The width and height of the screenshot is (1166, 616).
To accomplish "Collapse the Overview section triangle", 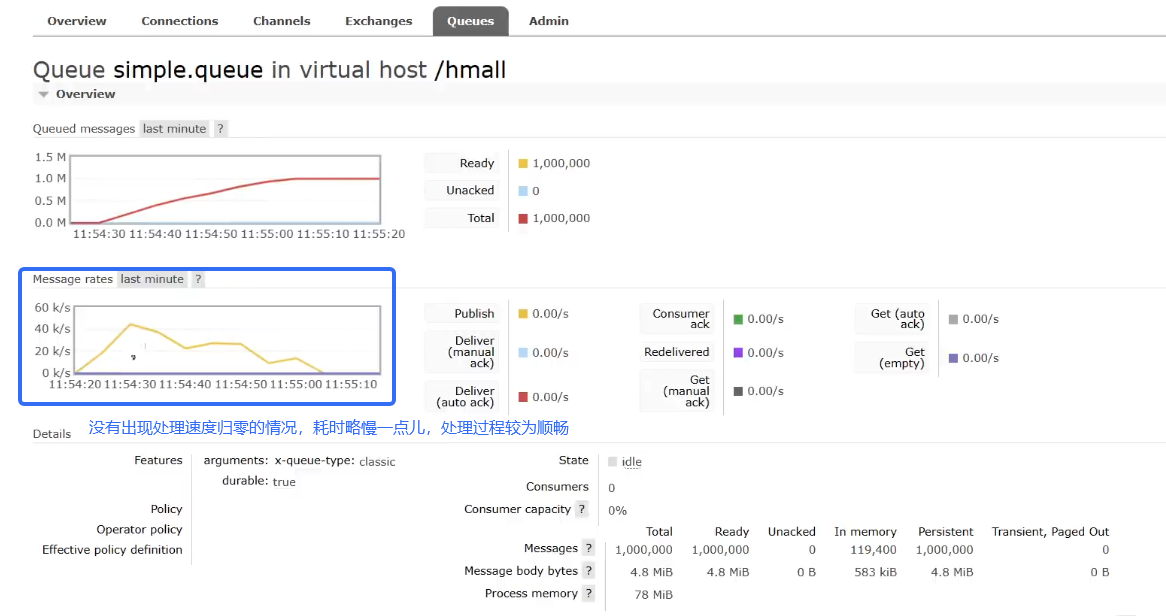I will 43,94.
